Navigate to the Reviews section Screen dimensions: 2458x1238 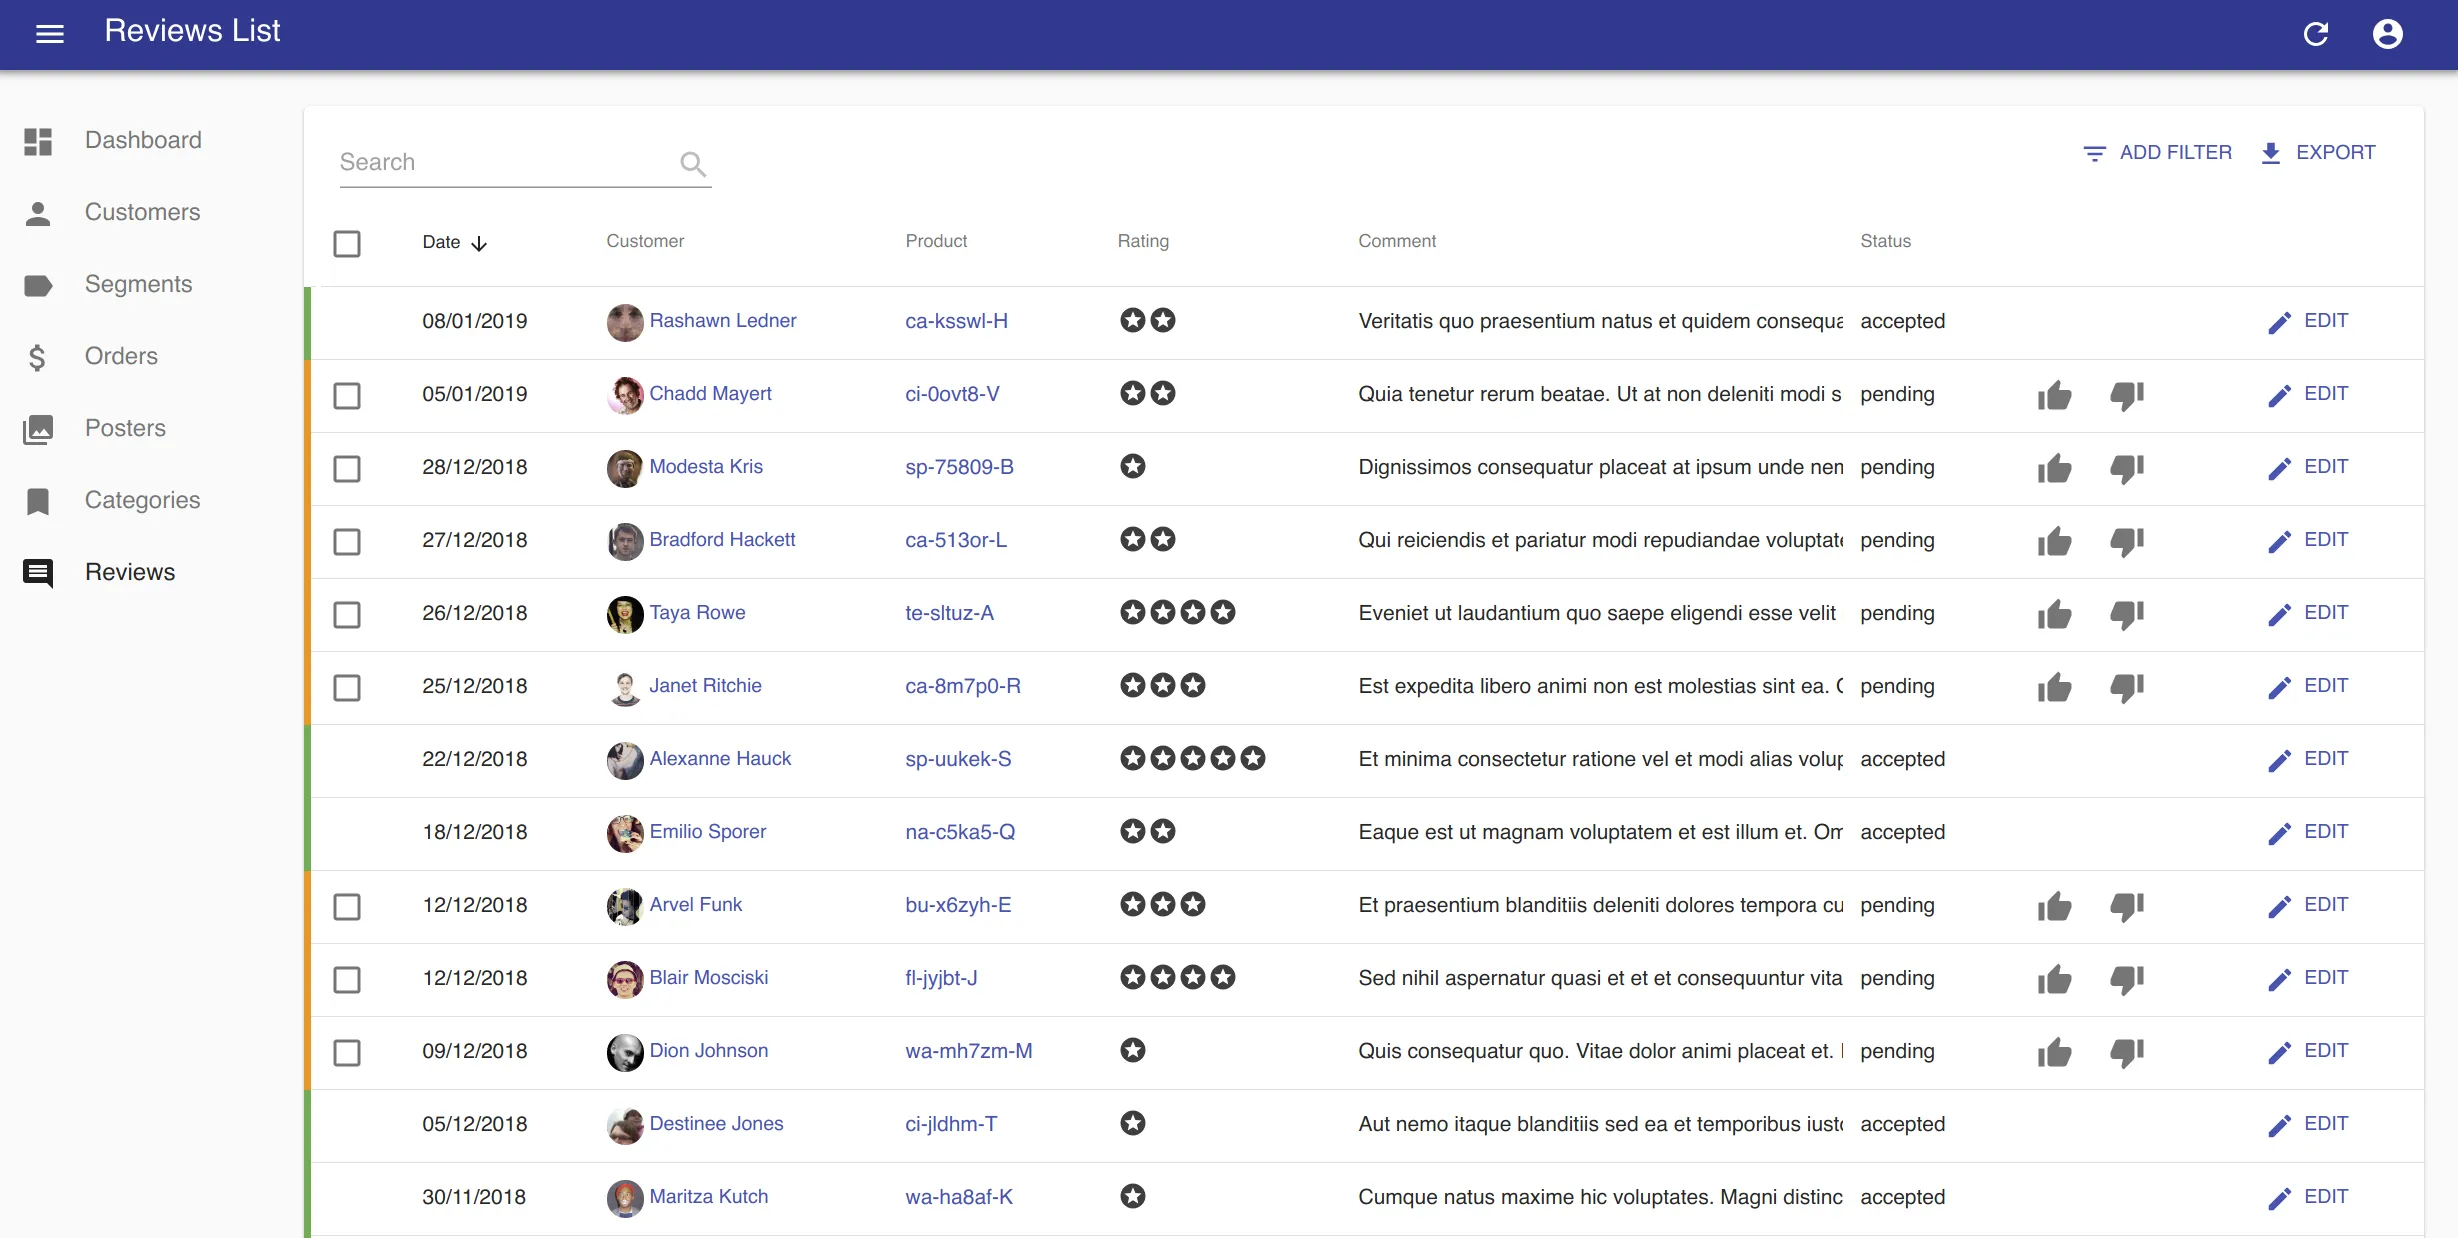[130, 571]
